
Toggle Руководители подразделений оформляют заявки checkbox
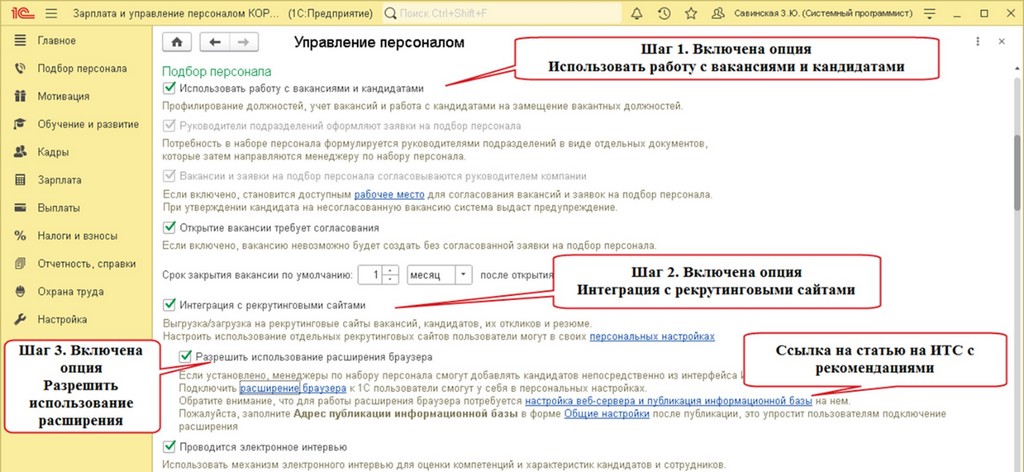170,125
